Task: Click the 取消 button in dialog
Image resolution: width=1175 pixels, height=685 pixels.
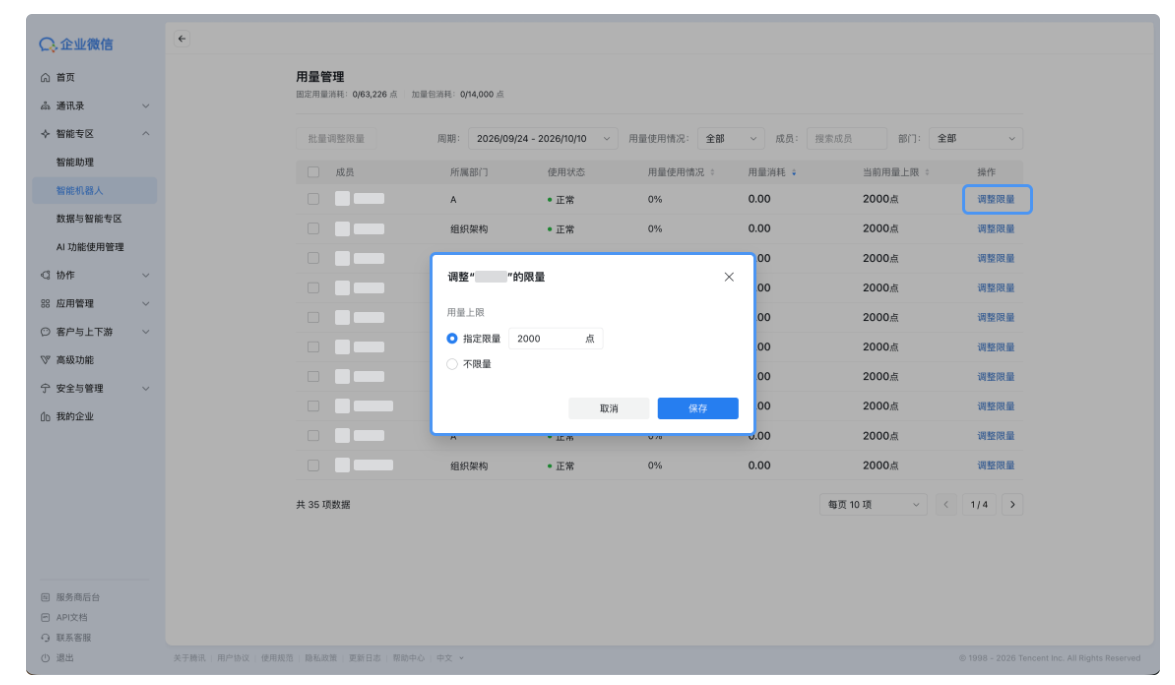Action: (608, 408)
